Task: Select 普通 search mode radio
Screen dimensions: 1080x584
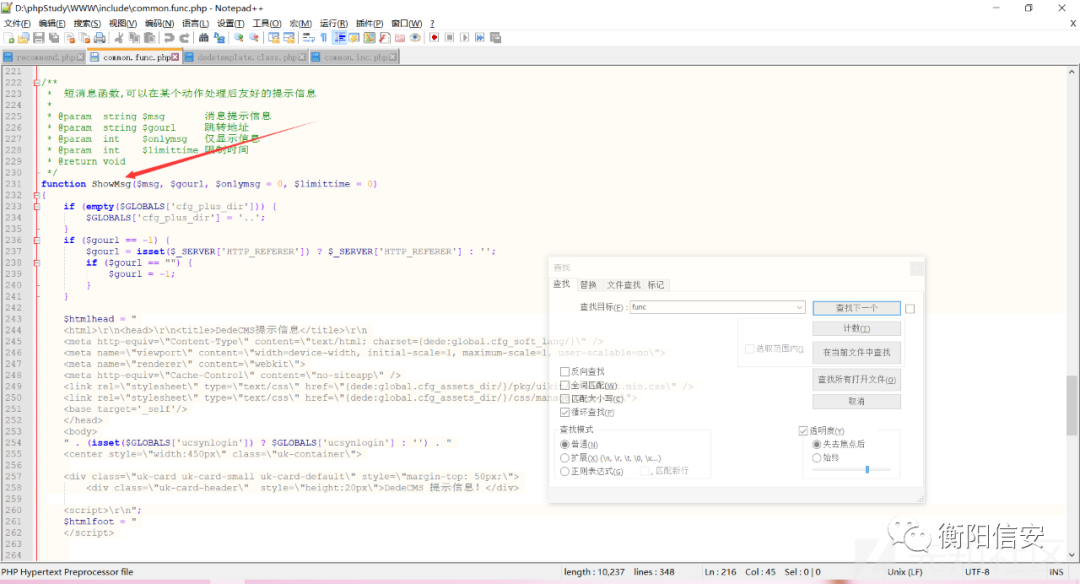Action: [565, 444]
